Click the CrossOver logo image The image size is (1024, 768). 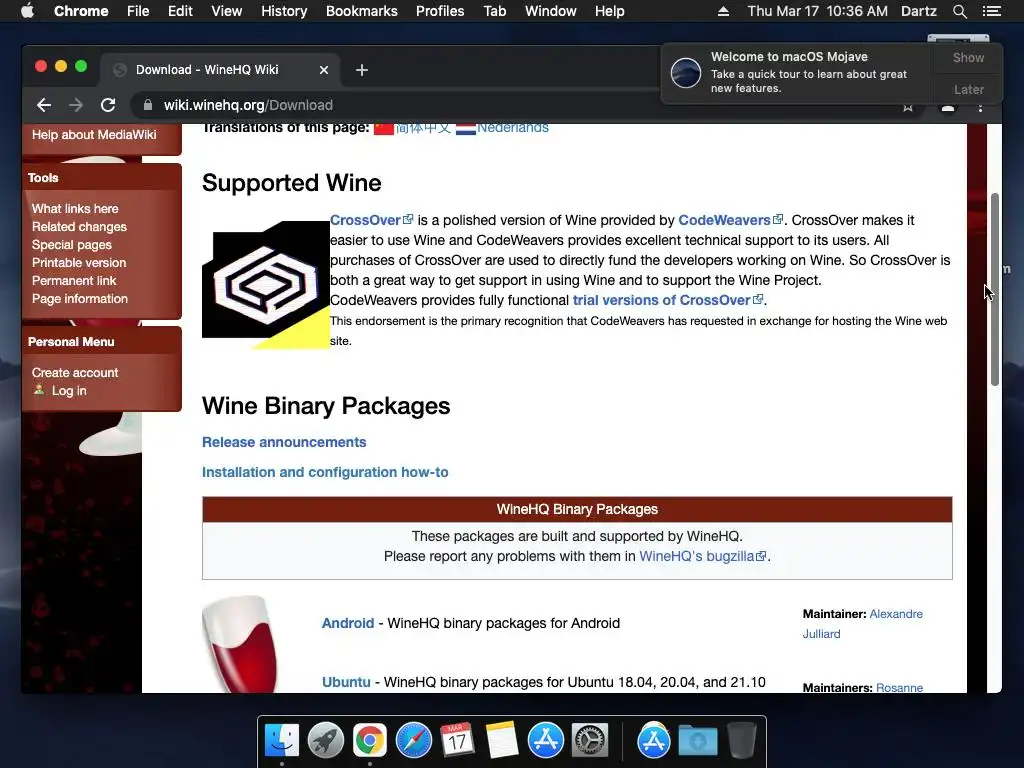(266, 285)
